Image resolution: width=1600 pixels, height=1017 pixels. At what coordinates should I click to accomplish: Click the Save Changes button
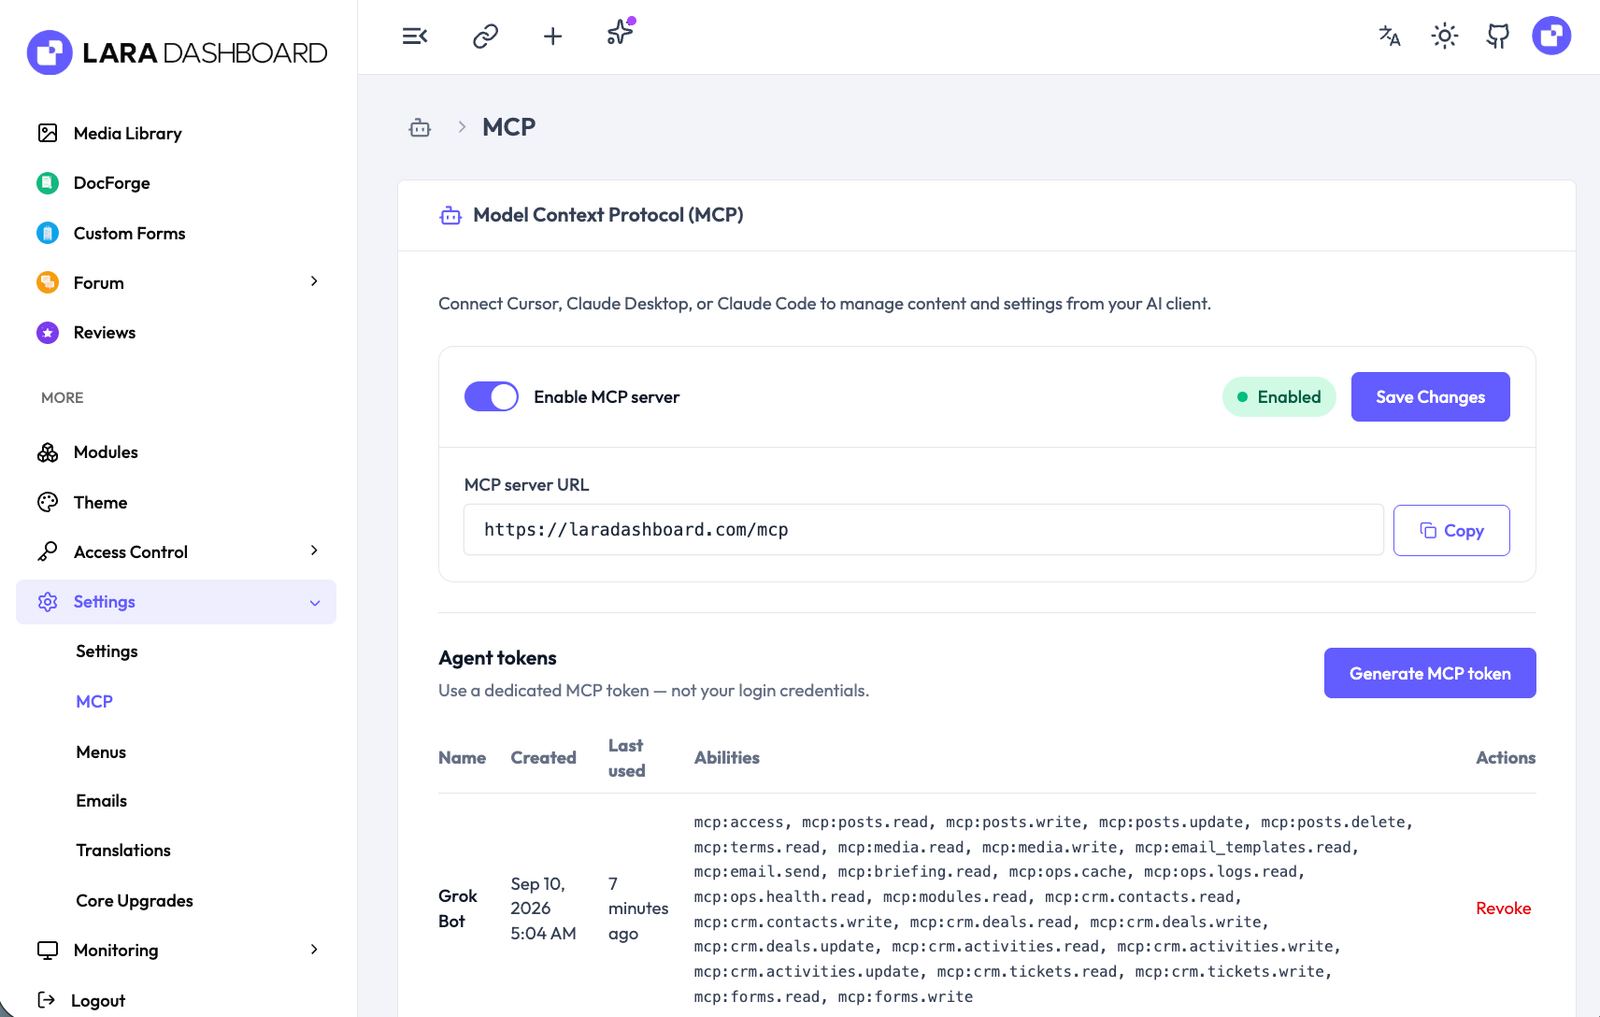[1430, 397]
